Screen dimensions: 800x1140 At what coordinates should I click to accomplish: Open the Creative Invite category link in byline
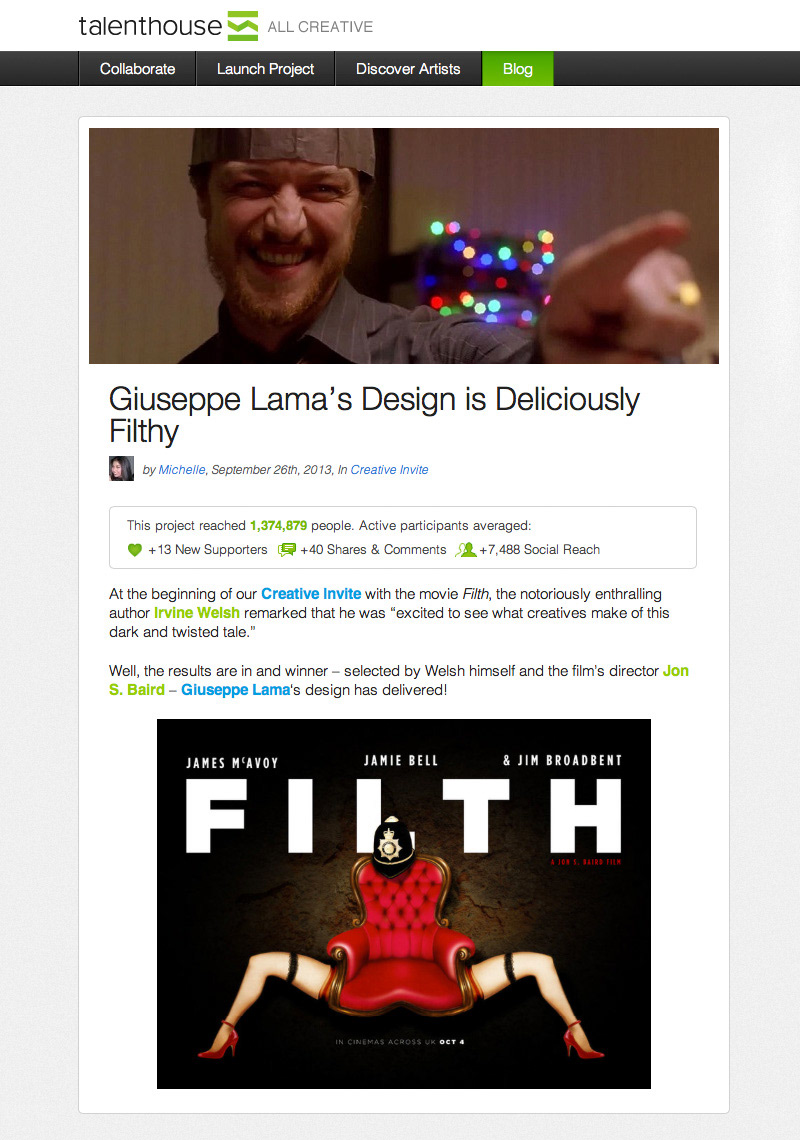coord(389,470)
